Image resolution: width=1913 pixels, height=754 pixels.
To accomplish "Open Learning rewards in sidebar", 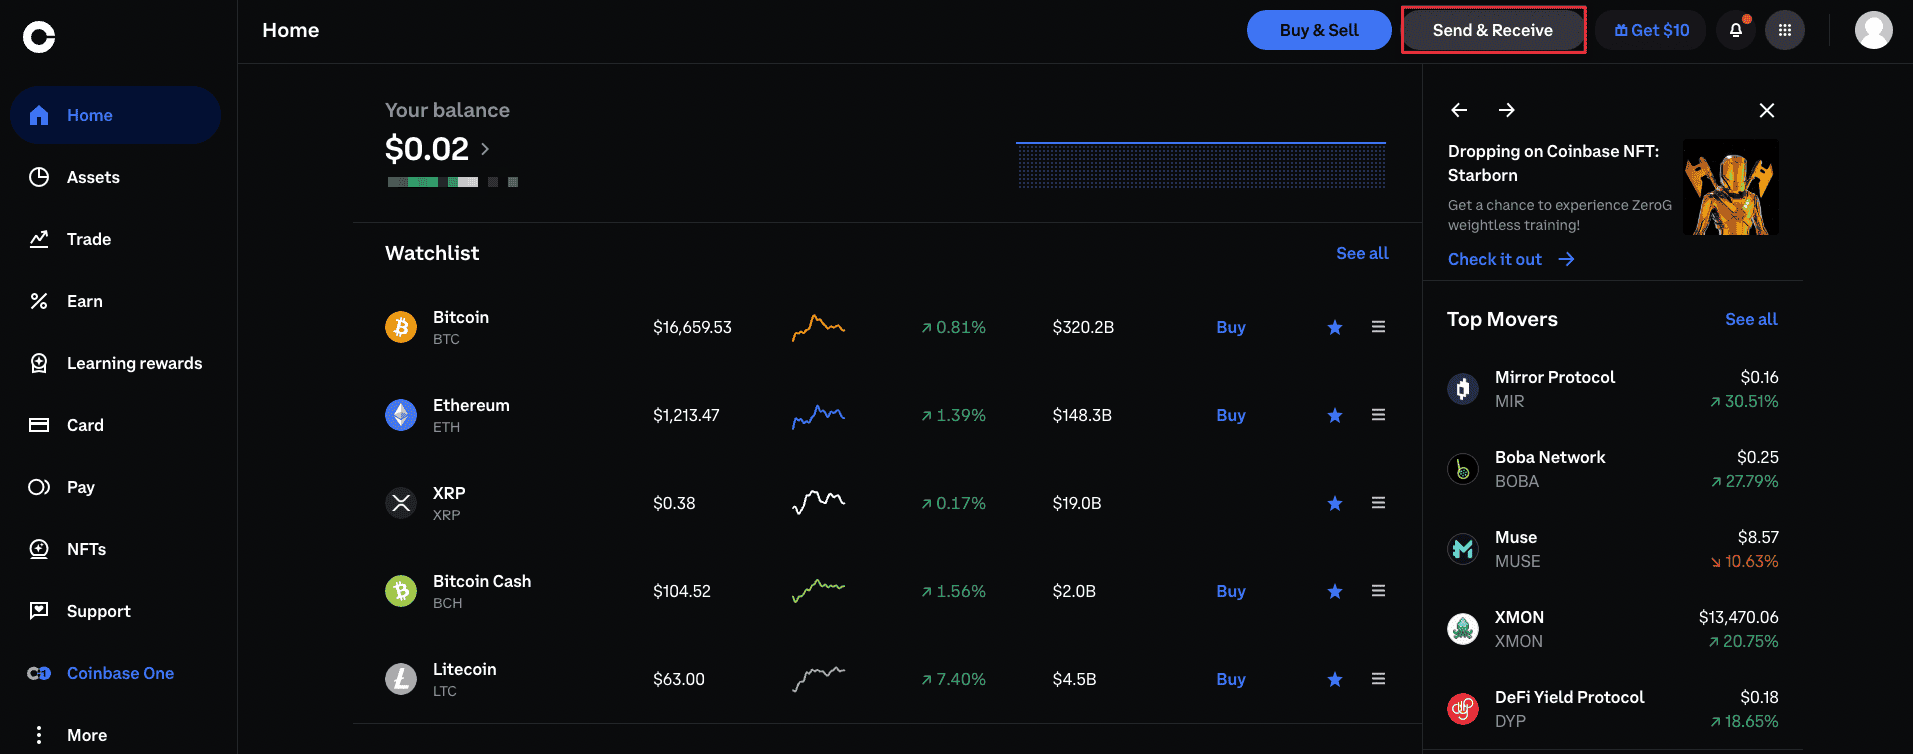I will click(116, 363).
